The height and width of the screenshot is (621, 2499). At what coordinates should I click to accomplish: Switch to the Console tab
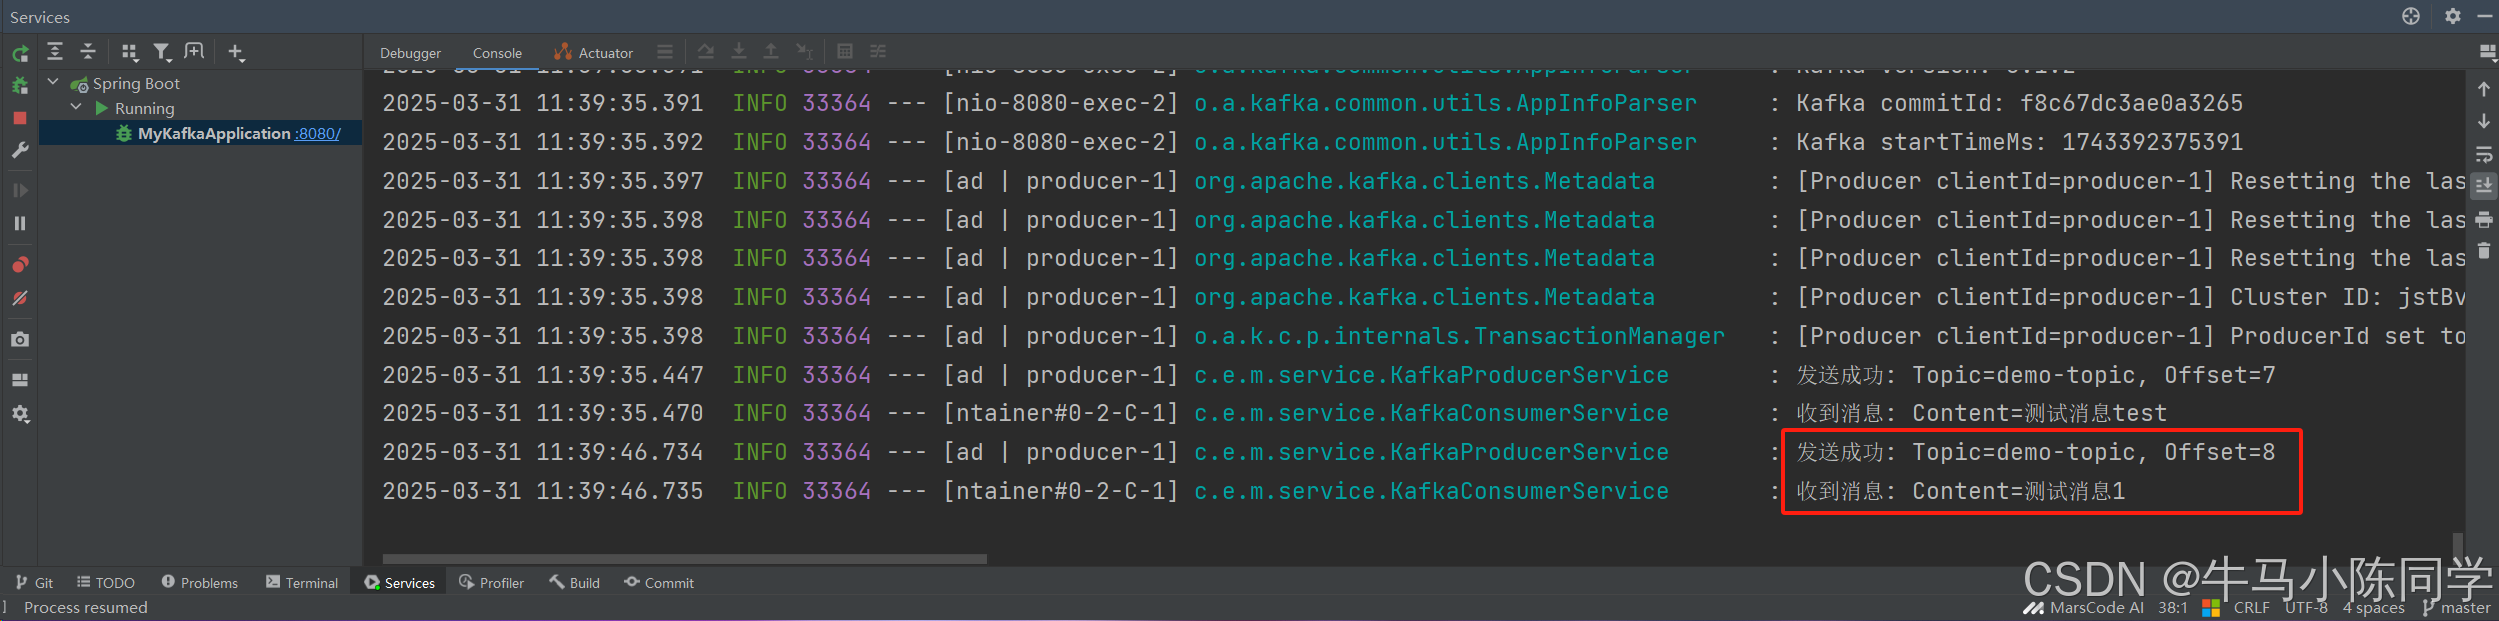coord(497,53)
